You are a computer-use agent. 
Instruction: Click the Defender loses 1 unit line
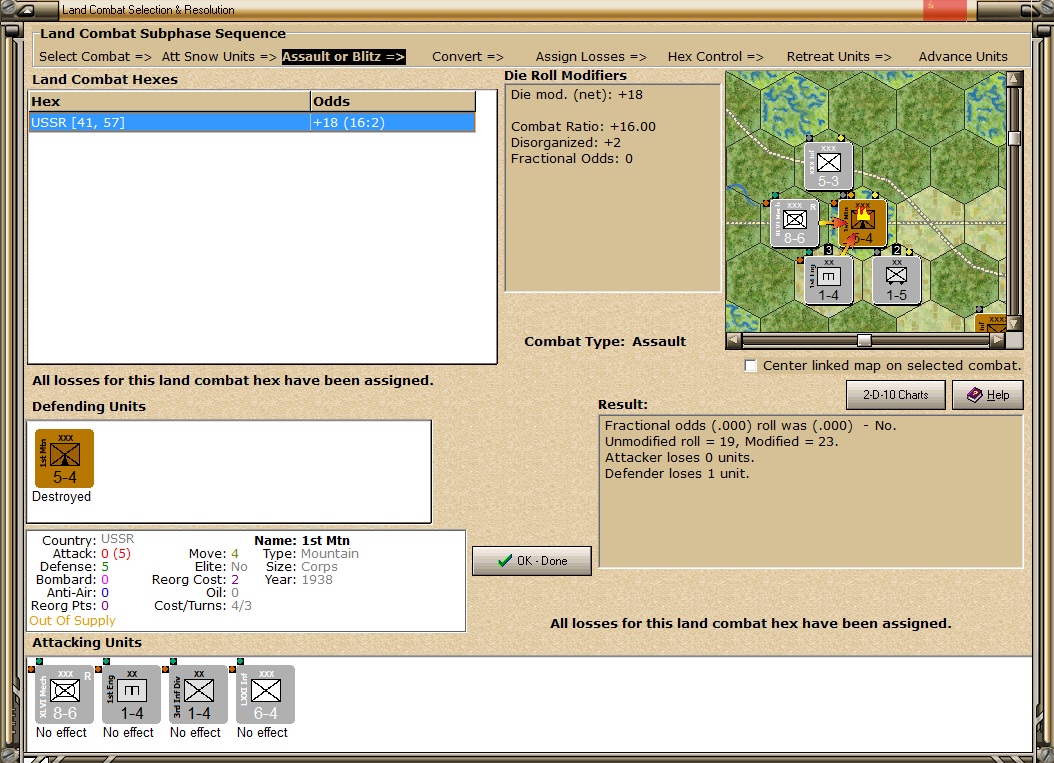tap(677, 474)
